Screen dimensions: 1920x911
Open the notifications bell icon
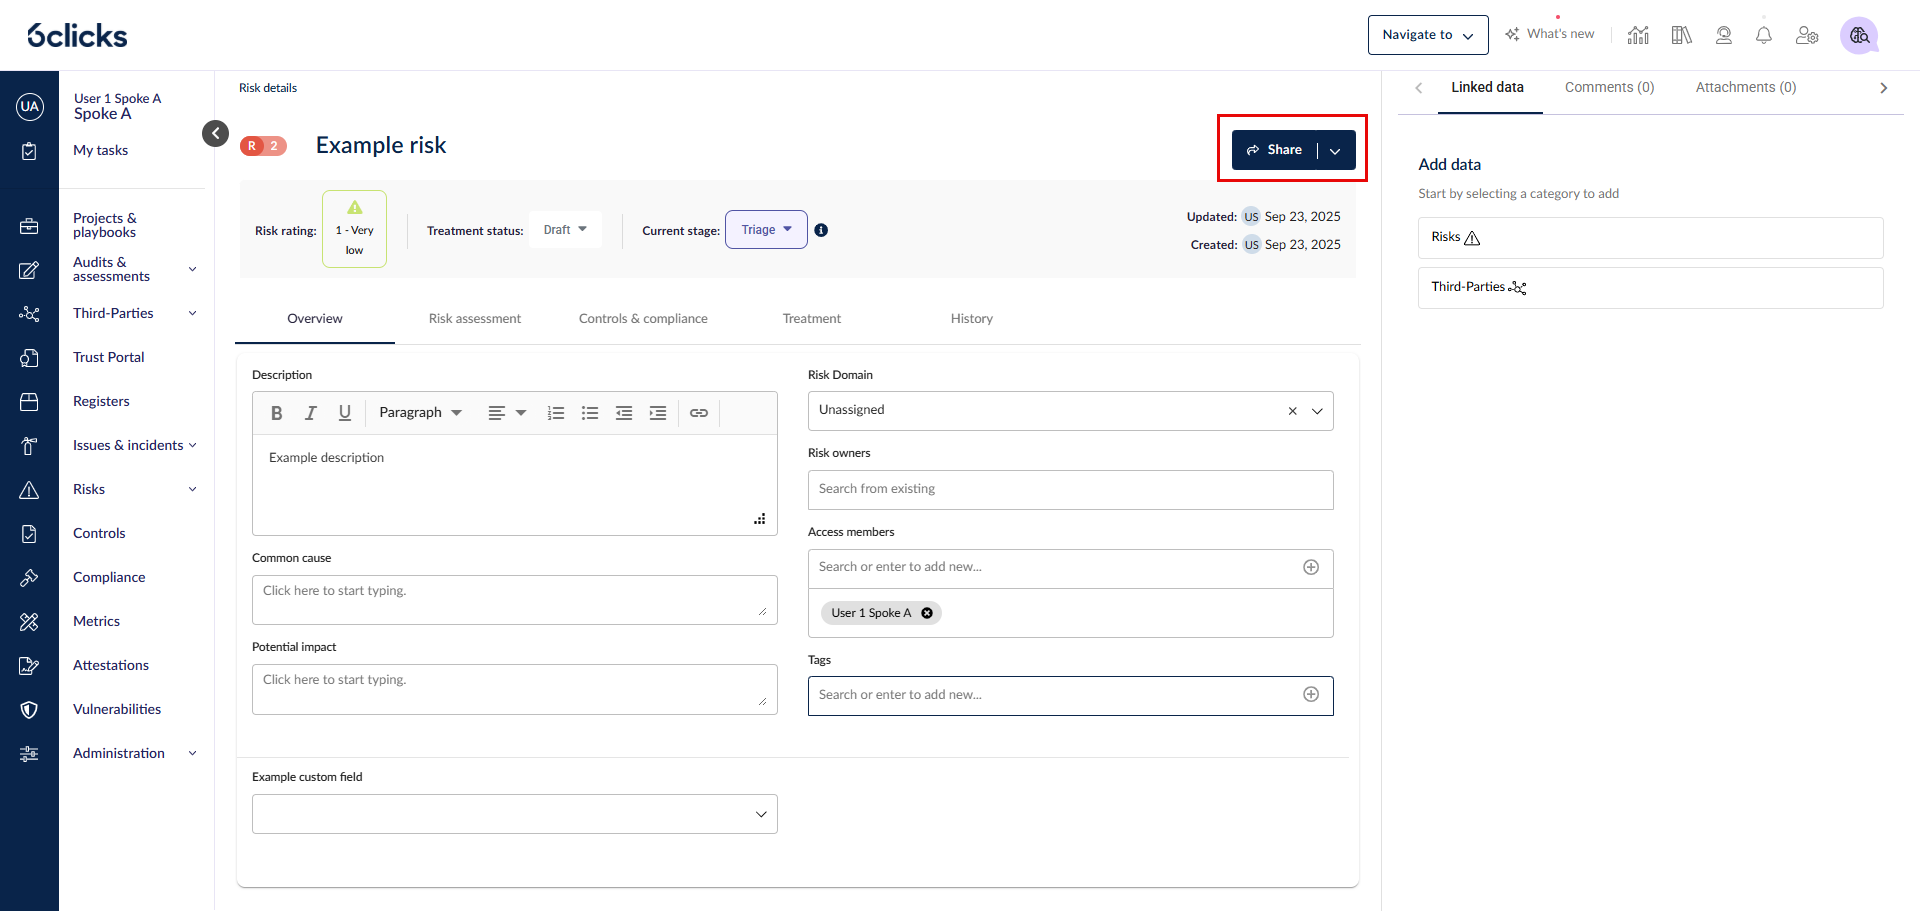[1763, 35]
